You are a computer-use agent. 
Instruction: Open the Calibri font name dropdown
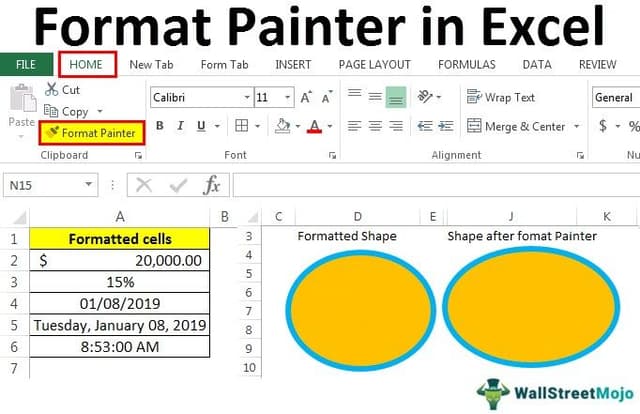(247, 98)
